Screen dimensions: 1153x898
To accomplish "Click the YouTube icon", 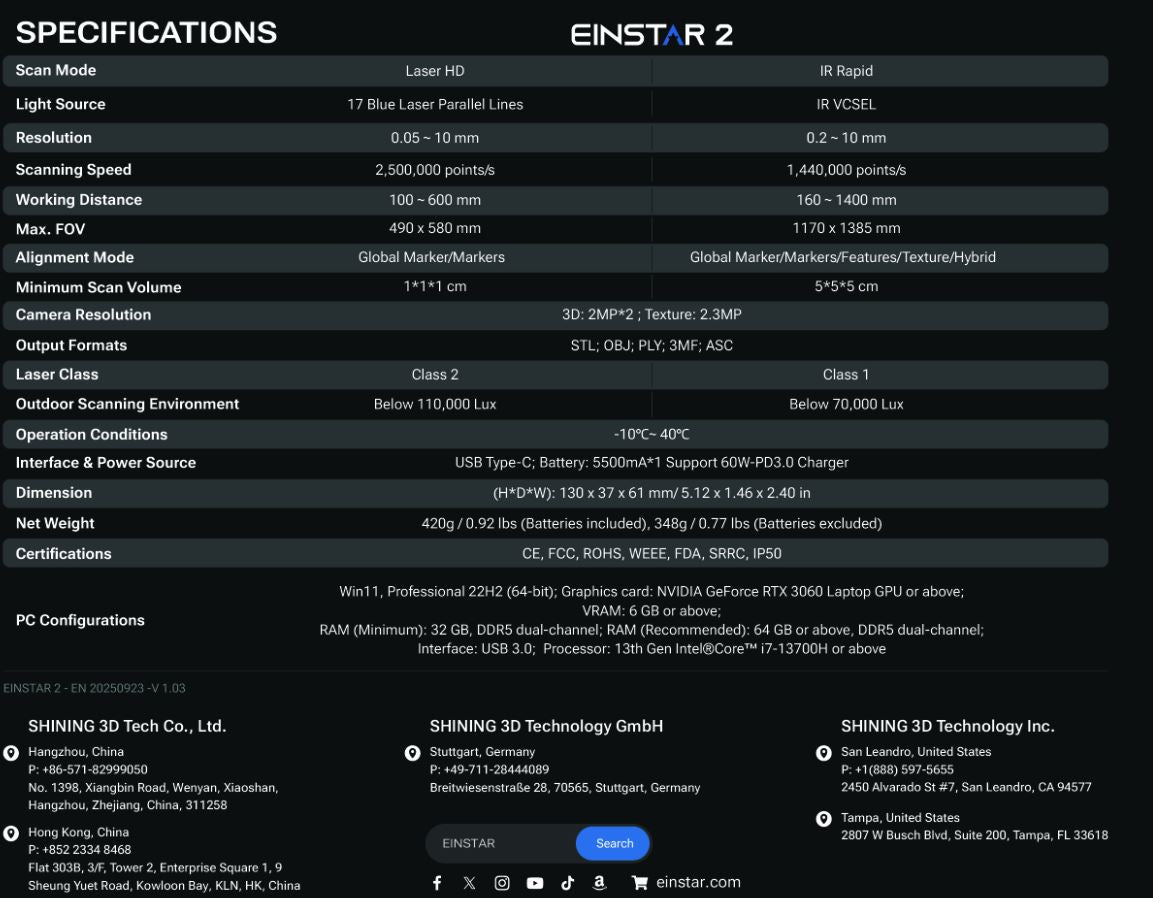I will click(535, 883).
